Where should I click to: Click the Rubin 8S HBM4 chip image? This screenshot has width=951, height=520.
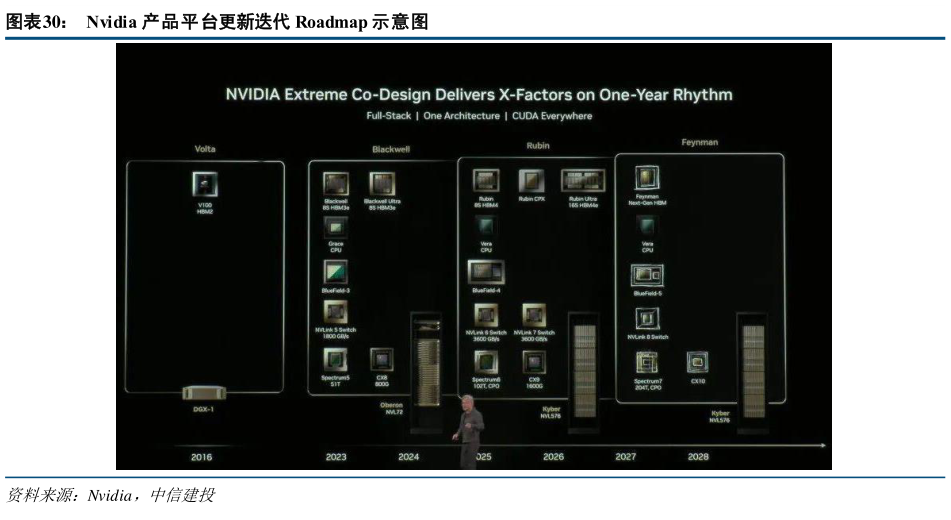(486, 181)
